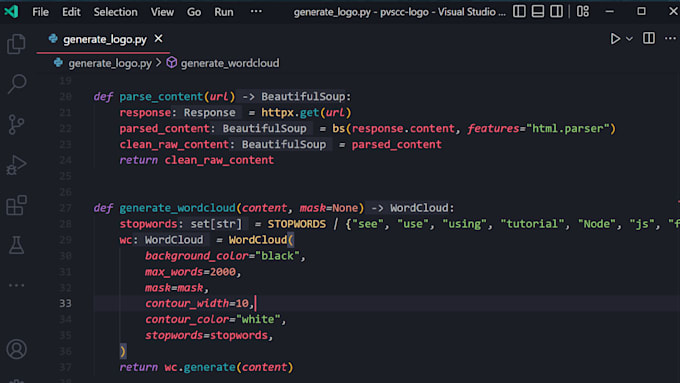Open the File menu
Viewport: 680px width, 383px height.
40,12
